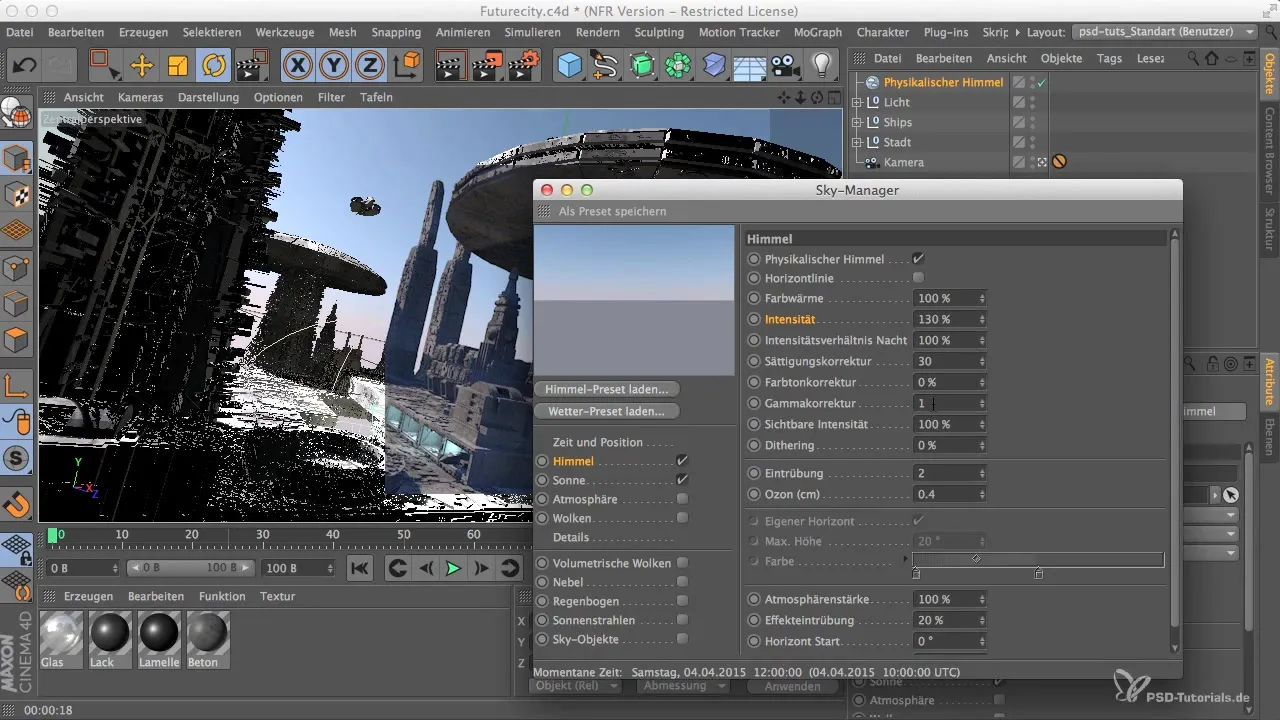Open the viewport Darstellung menu

(208, 97)
